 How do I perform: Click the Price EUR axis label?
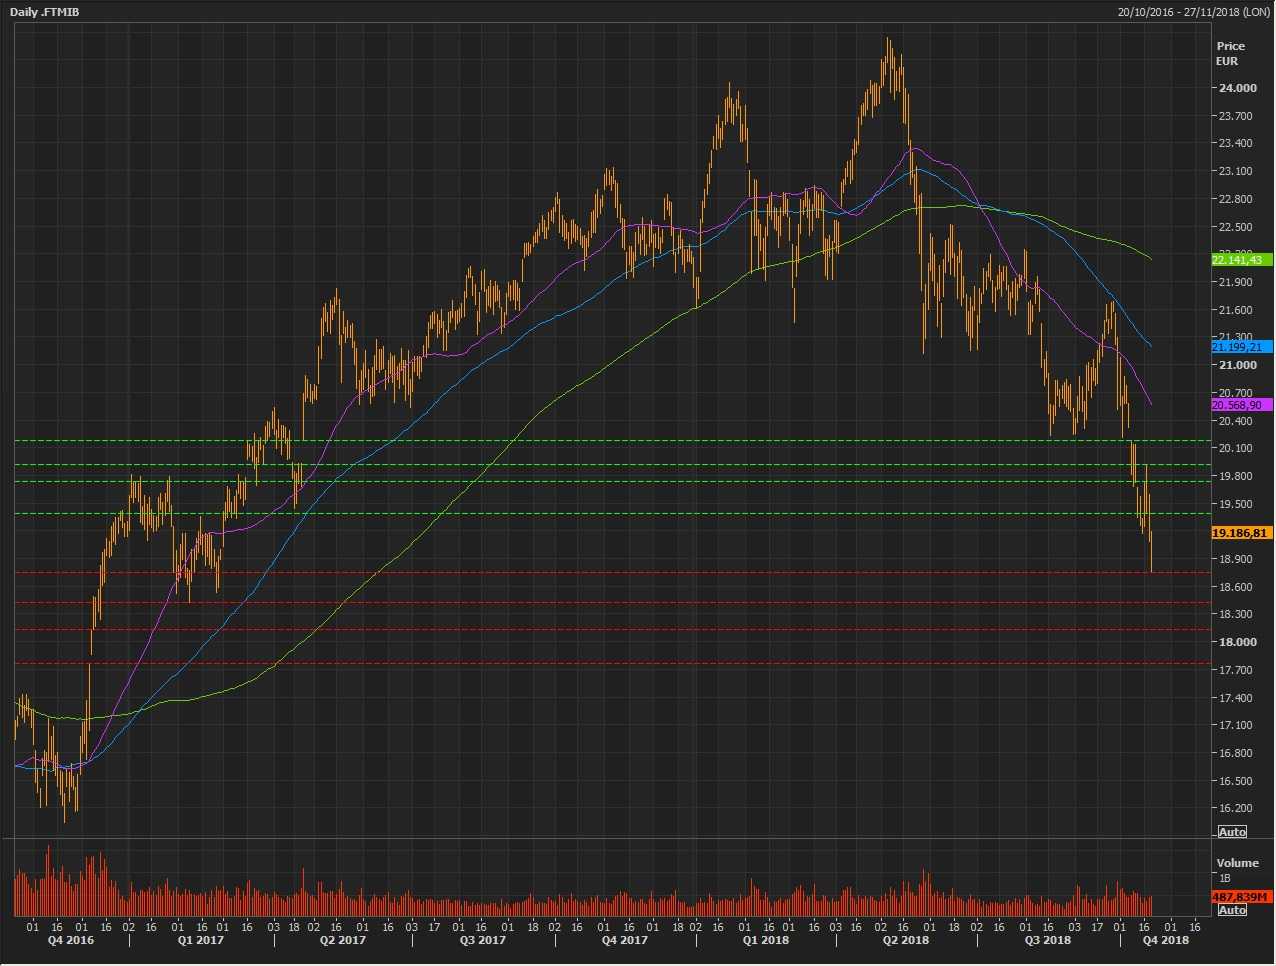(1230, 53)
